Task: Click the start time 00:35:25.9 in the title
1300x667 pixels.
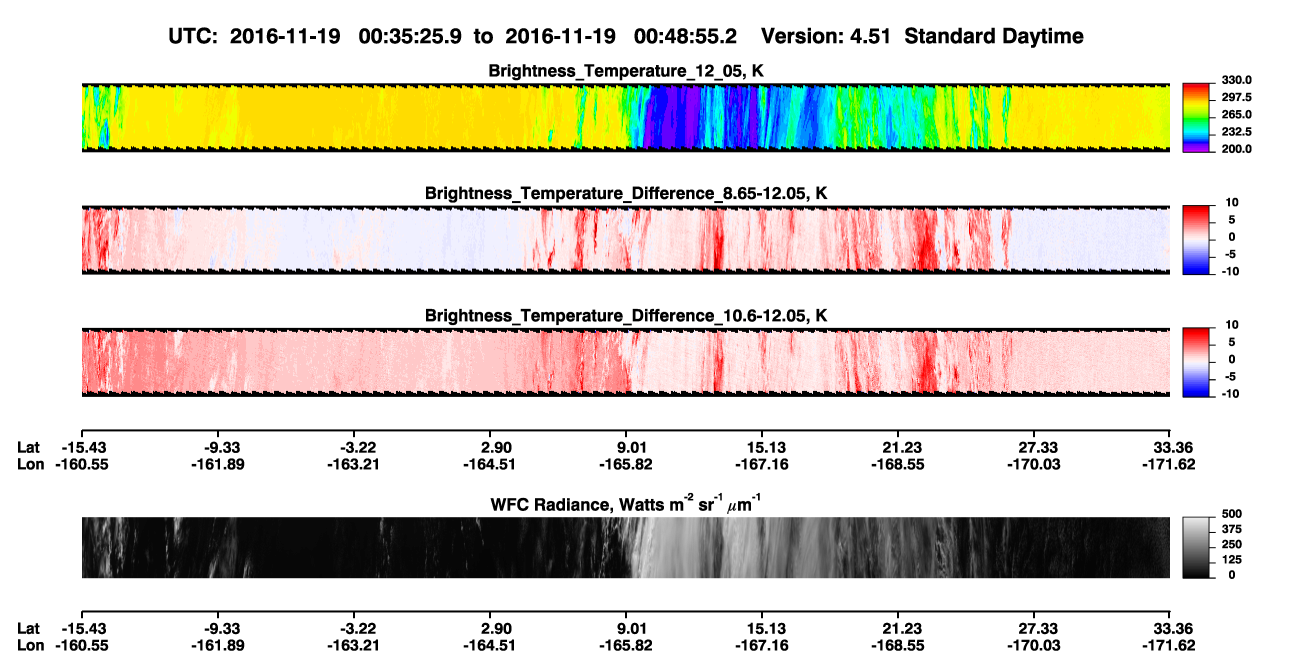Action: point(411,37)
